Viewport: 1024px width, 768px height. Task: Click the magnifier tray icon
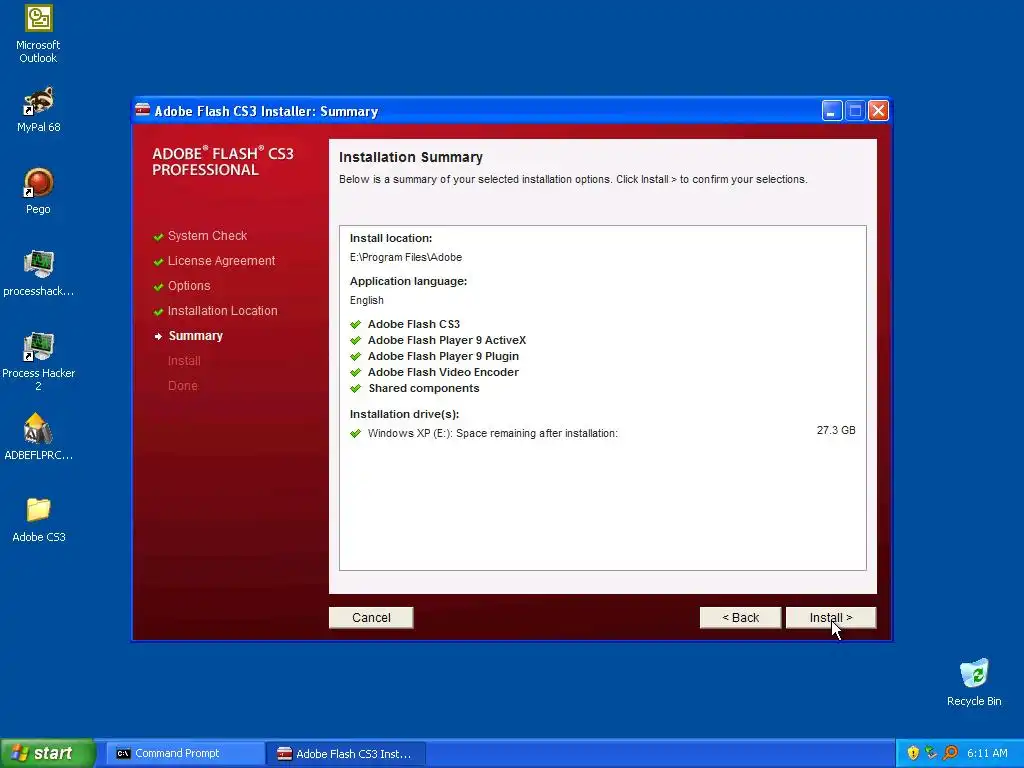click(x=950, y=753)
